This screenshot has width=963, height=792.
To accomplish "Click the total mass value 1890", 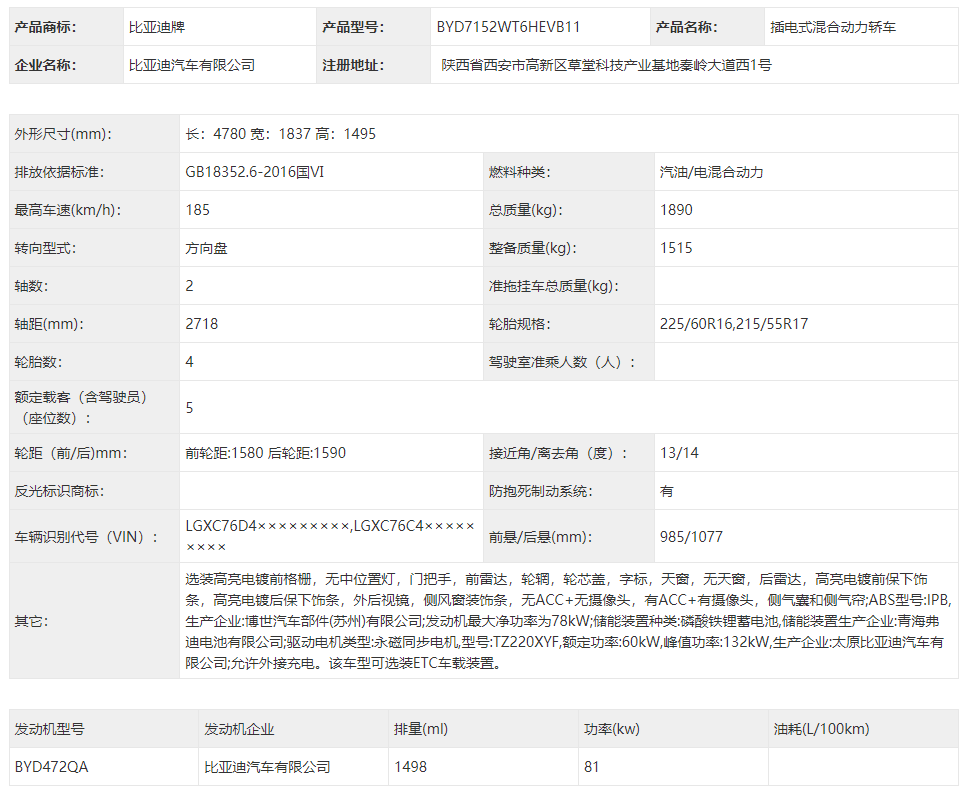I will coord(676,210).
